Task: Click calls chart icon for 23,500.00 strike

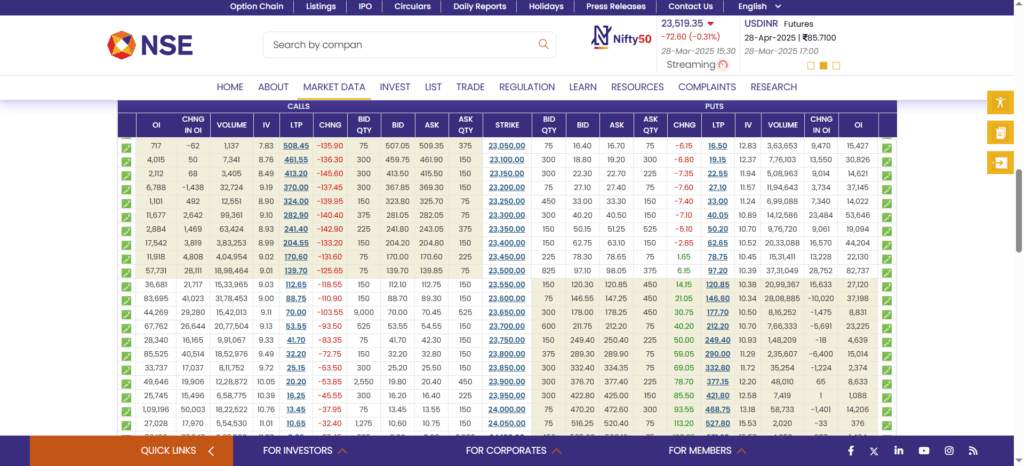Action: 126,273
